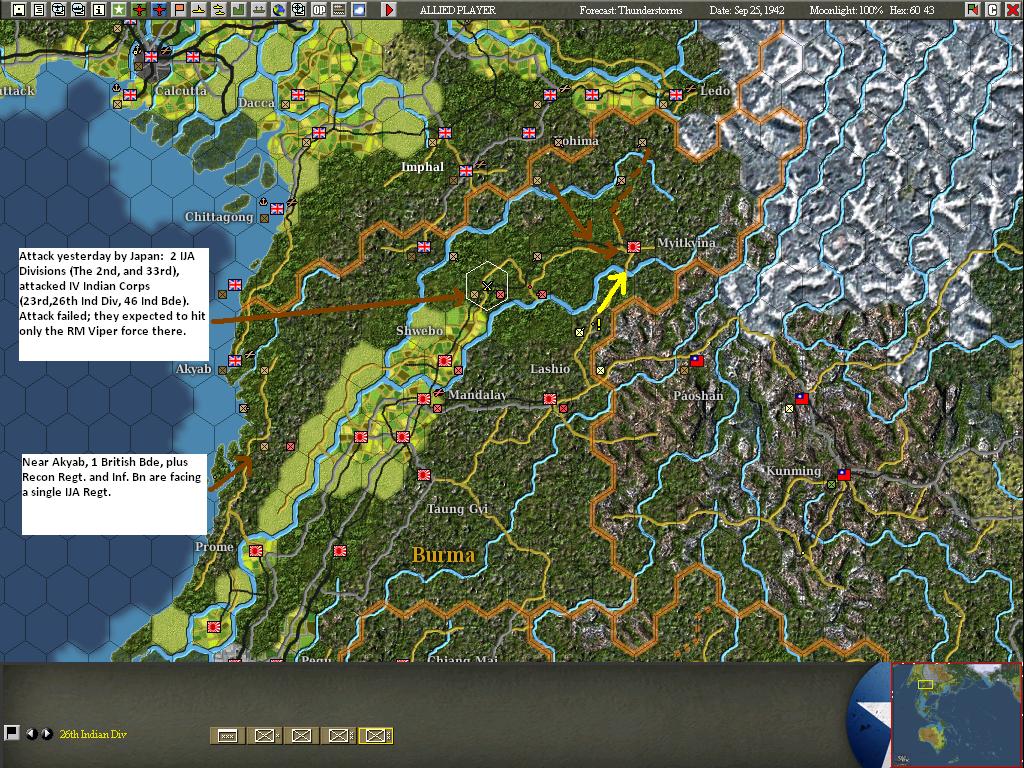Click the green industry bar-chart icon
This screenshot has width=1024, height=768.
click(238, 10)
